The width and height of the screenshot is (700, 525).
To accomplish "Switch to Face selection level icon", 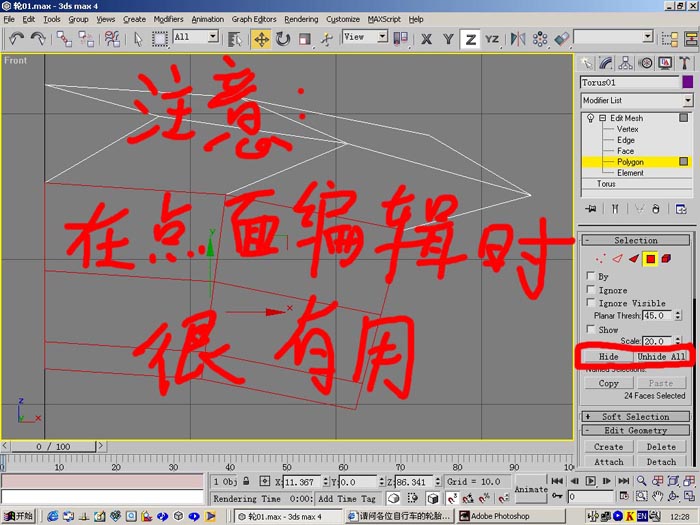I will tap(634, 258).
